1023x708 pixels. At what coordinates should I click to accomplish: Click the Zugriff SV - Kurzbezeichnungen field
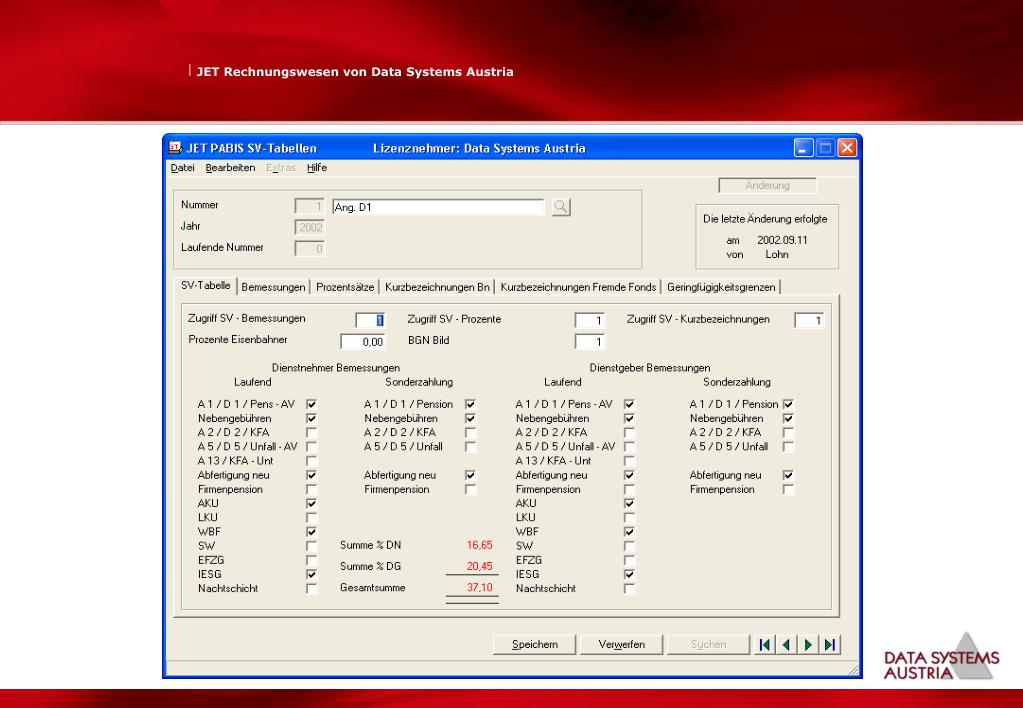point(809,320)
